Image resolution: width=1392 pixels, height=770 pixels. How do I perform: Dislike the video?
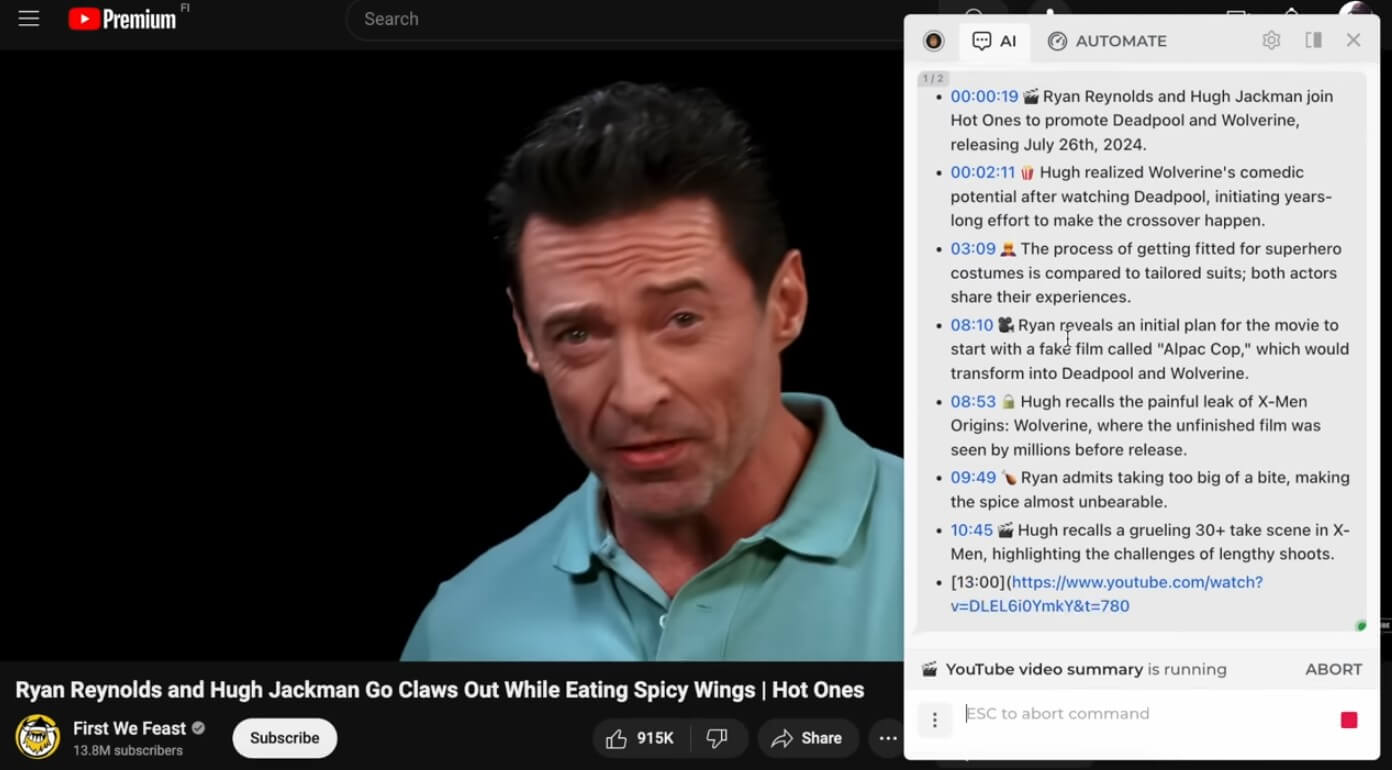(x=717, y=738)
